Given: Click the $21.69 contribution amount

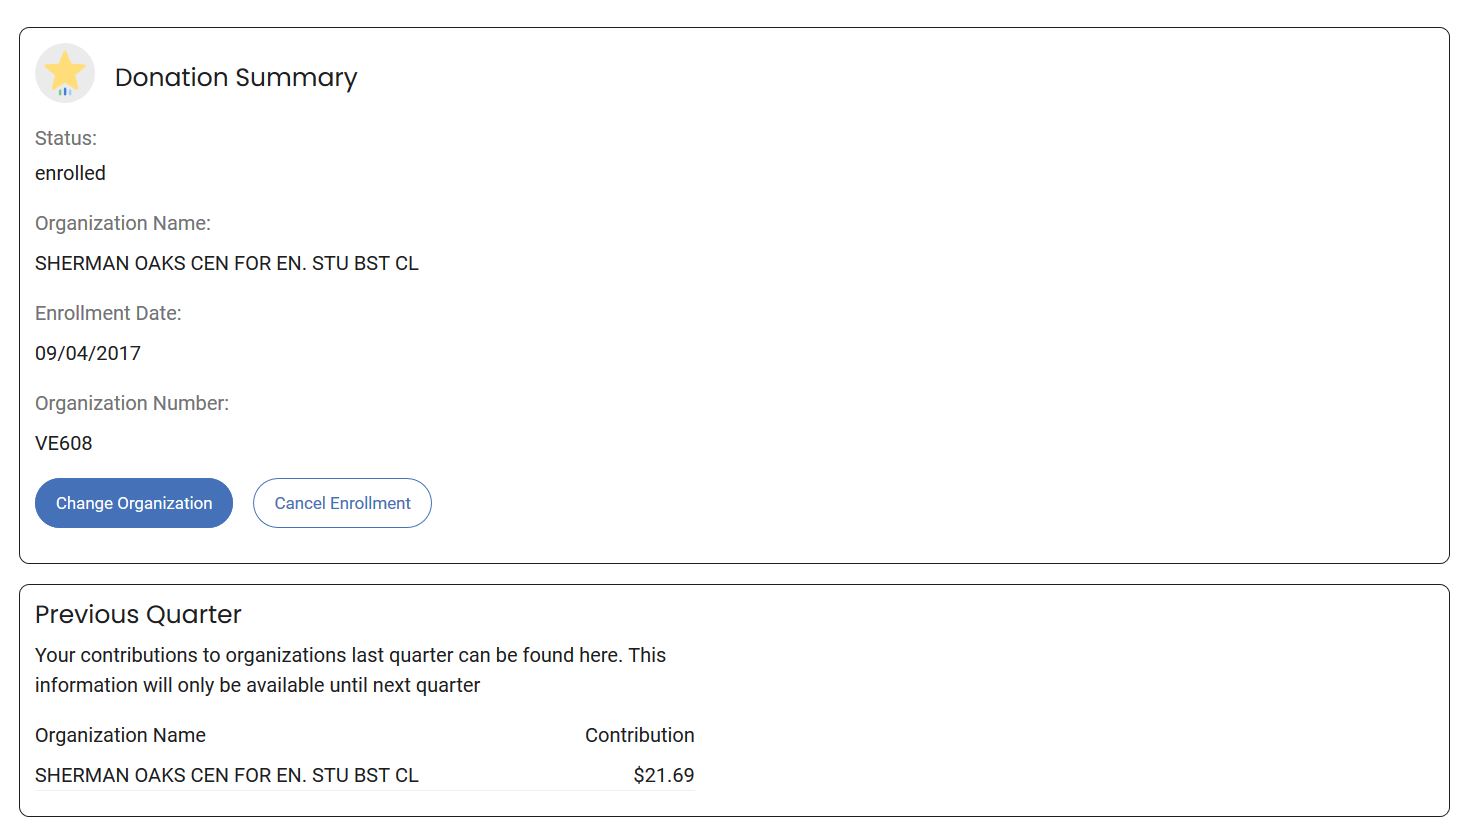Looking at the screenshot, I should [663, 775].
